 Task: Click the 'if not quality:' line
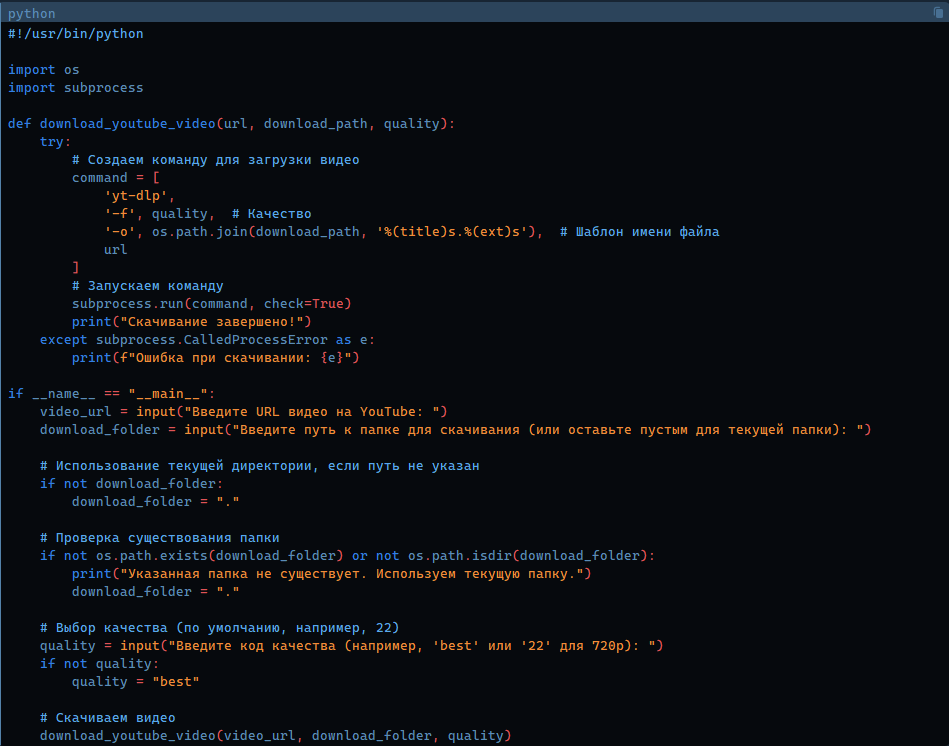[99, 664]
